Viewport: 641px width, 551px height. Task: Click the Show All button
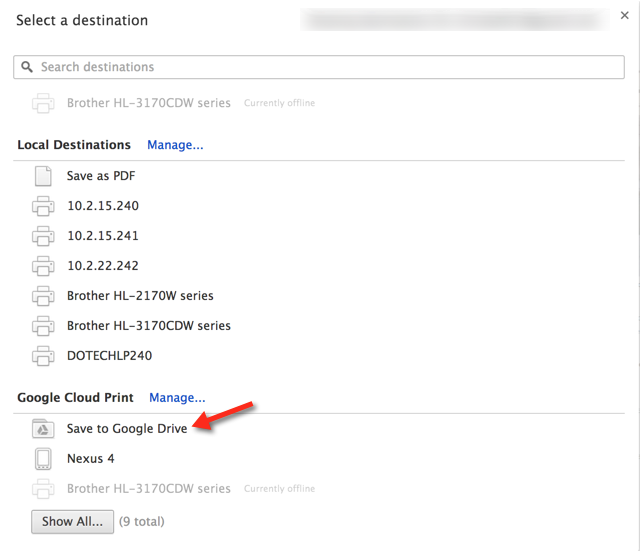[x=72, y=522]
